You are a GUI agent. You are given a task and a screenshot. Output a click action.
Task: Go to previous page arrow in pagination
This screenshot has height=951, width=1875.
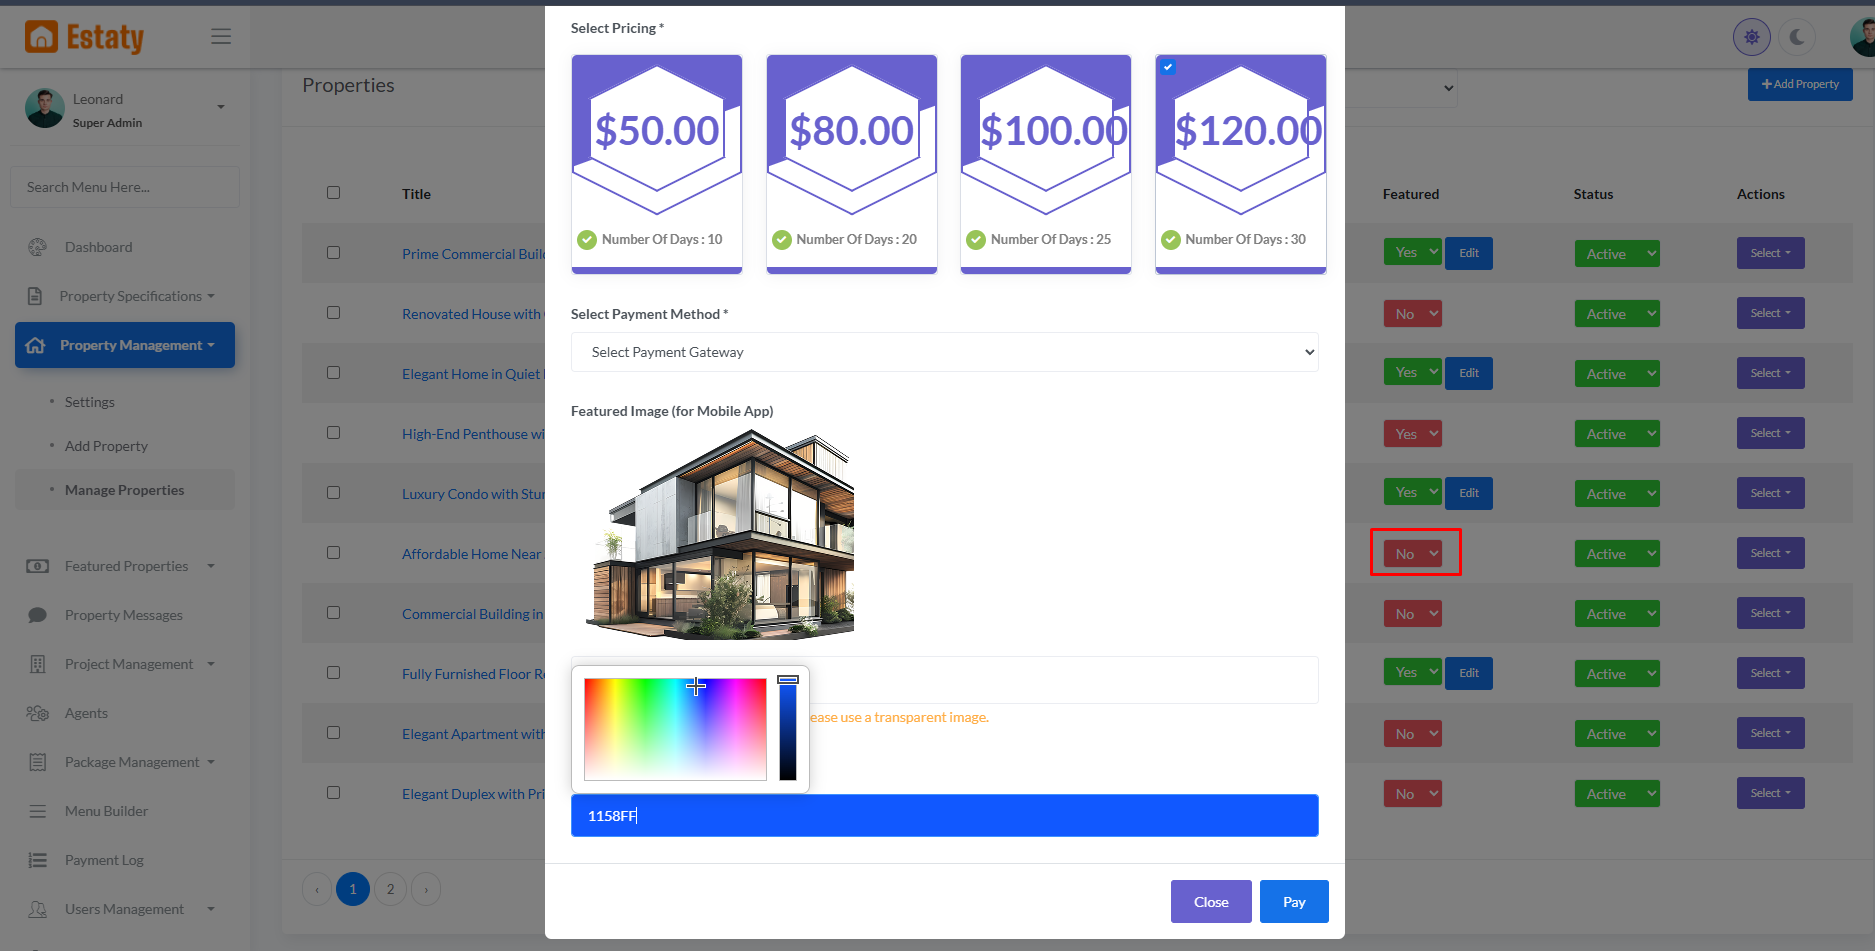(317, 889)
